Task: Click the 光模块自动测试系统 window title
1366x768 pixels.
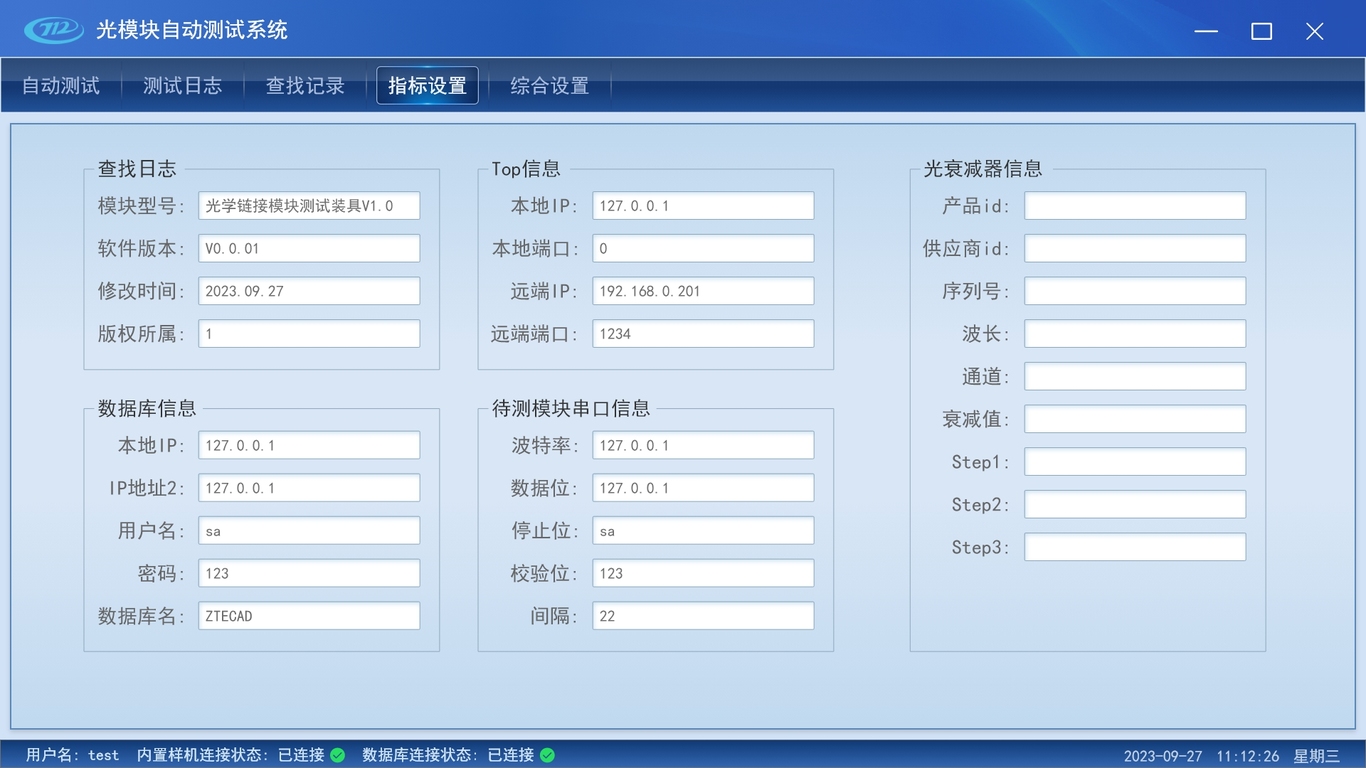Action: (x=192, y=30)
